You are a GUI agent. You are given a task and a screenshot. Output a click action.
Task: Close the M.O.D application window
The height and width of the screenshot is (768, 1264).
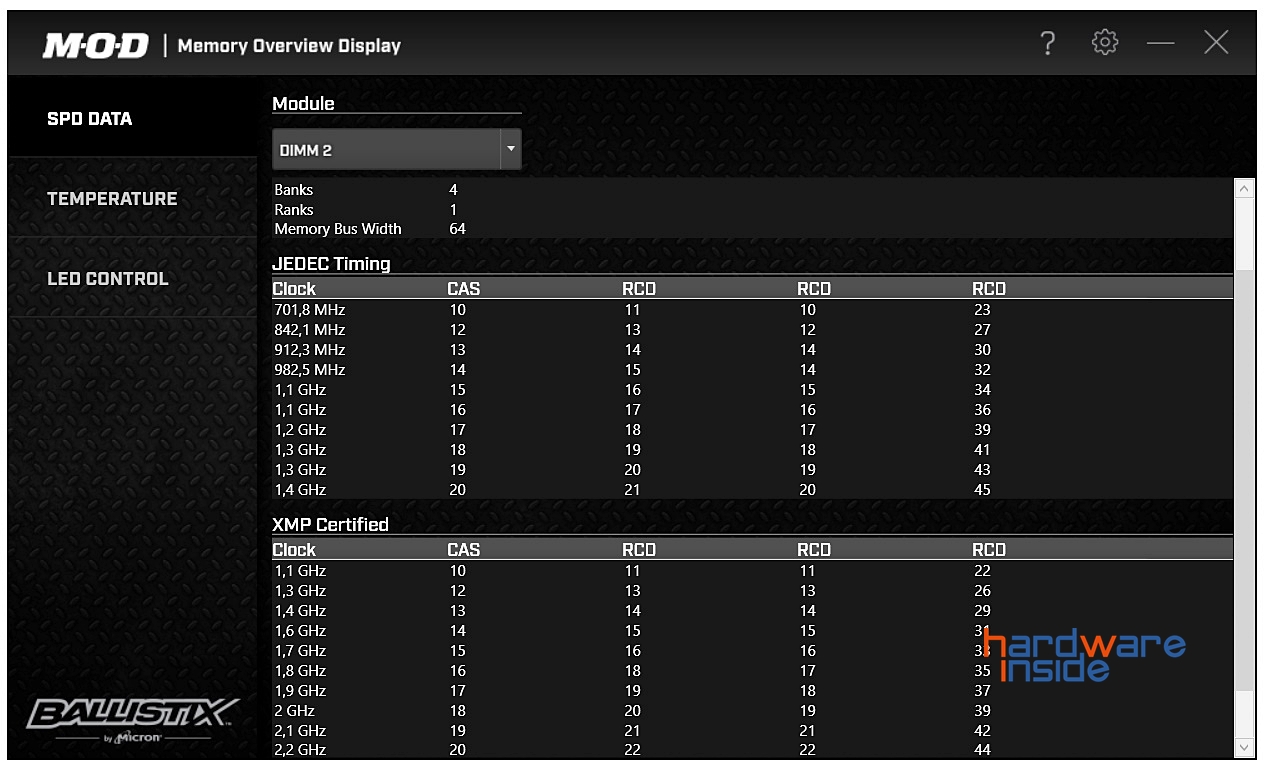coord(1216,43)
